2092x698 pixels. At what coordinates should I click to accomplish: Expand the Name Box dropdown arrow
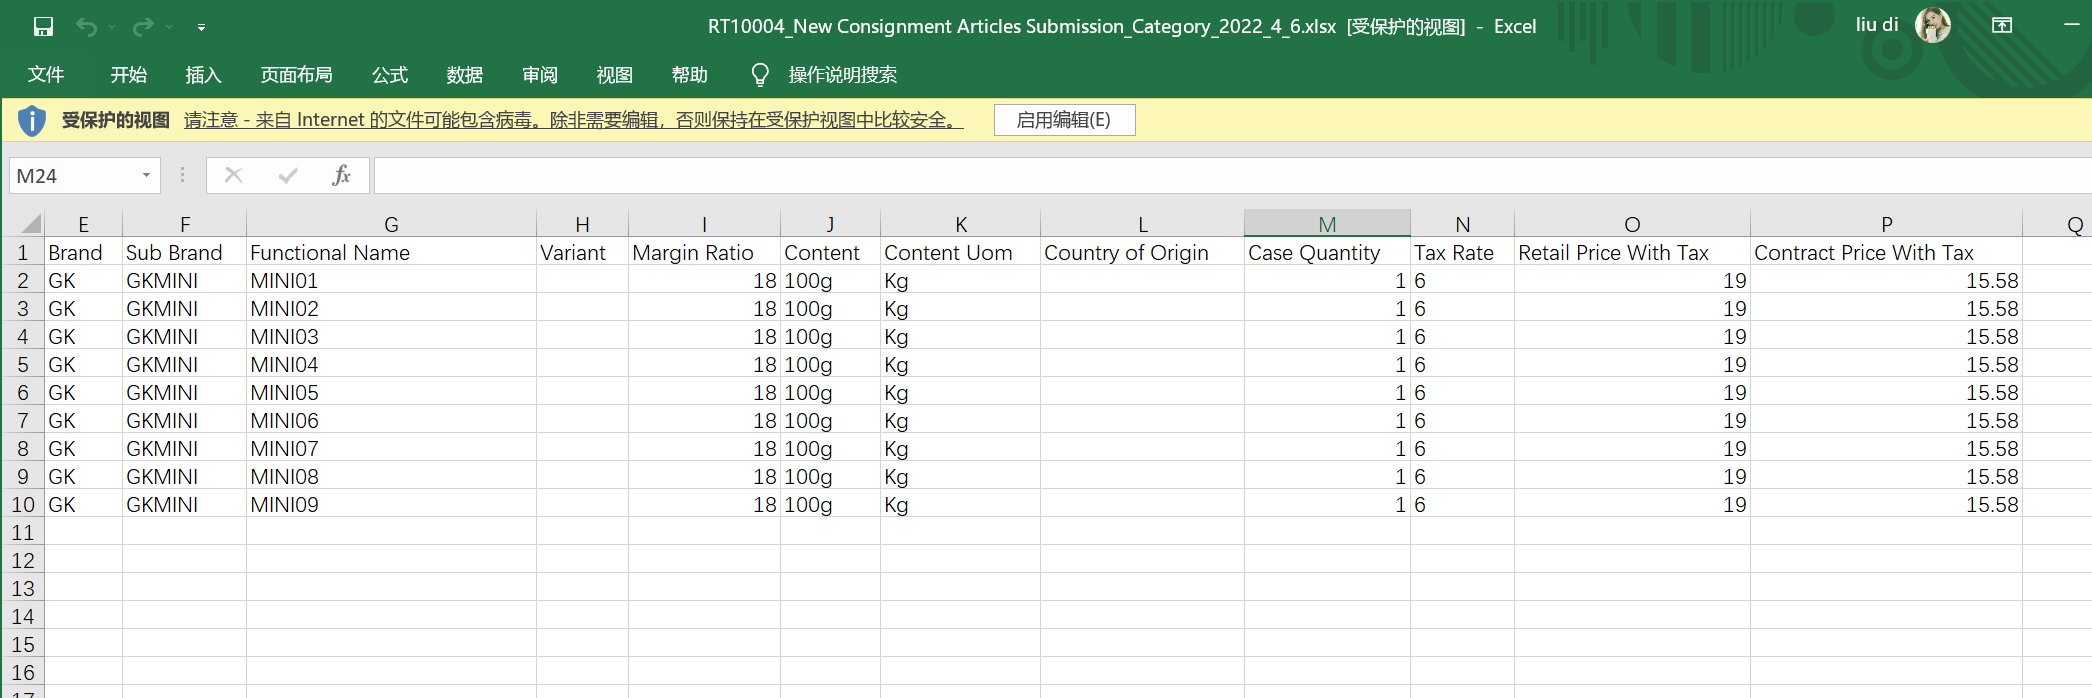(146, 176)
